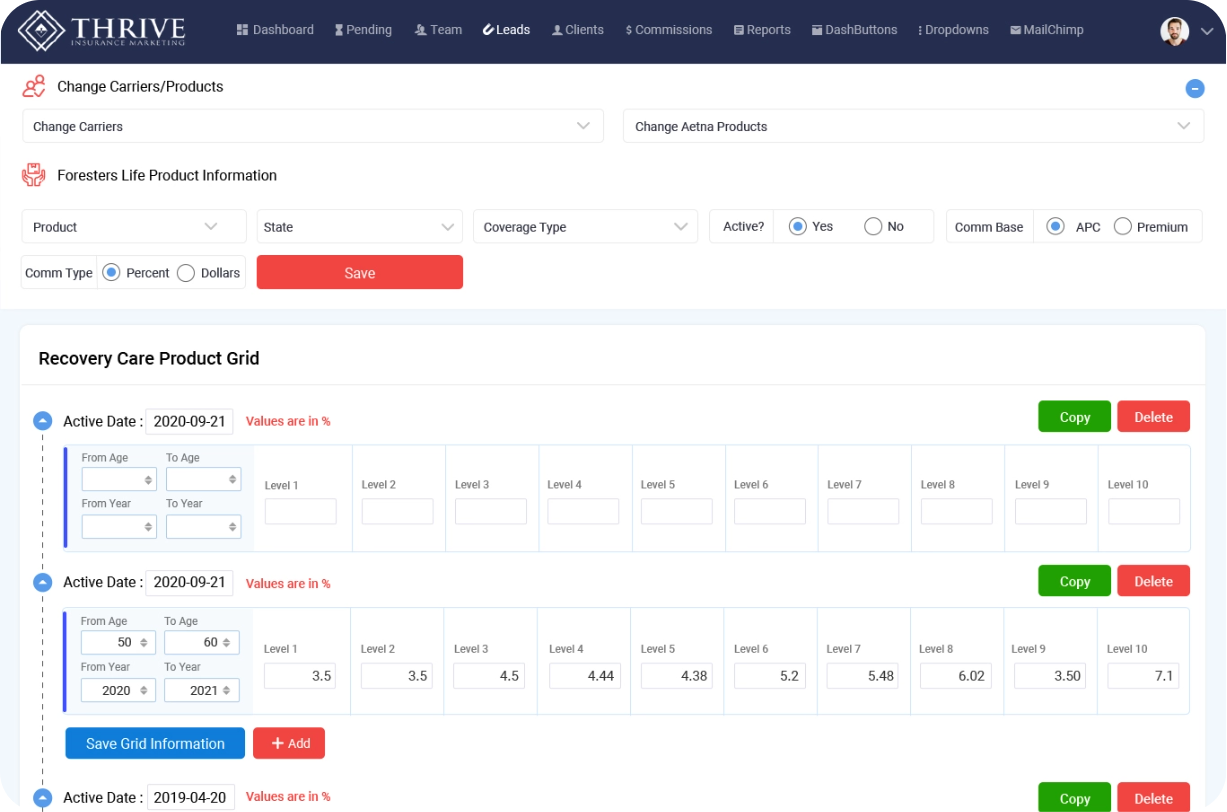
Task: Collapse the first 2020-09-21 grid group
Action: point(42,421)
